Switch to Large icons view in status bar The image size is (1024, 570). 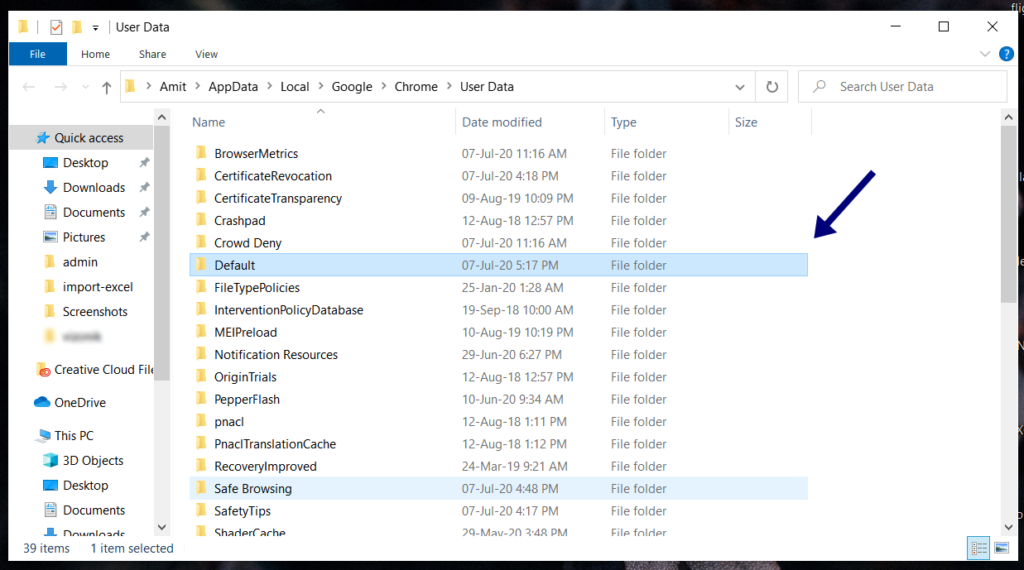[x=1002, y=548]
